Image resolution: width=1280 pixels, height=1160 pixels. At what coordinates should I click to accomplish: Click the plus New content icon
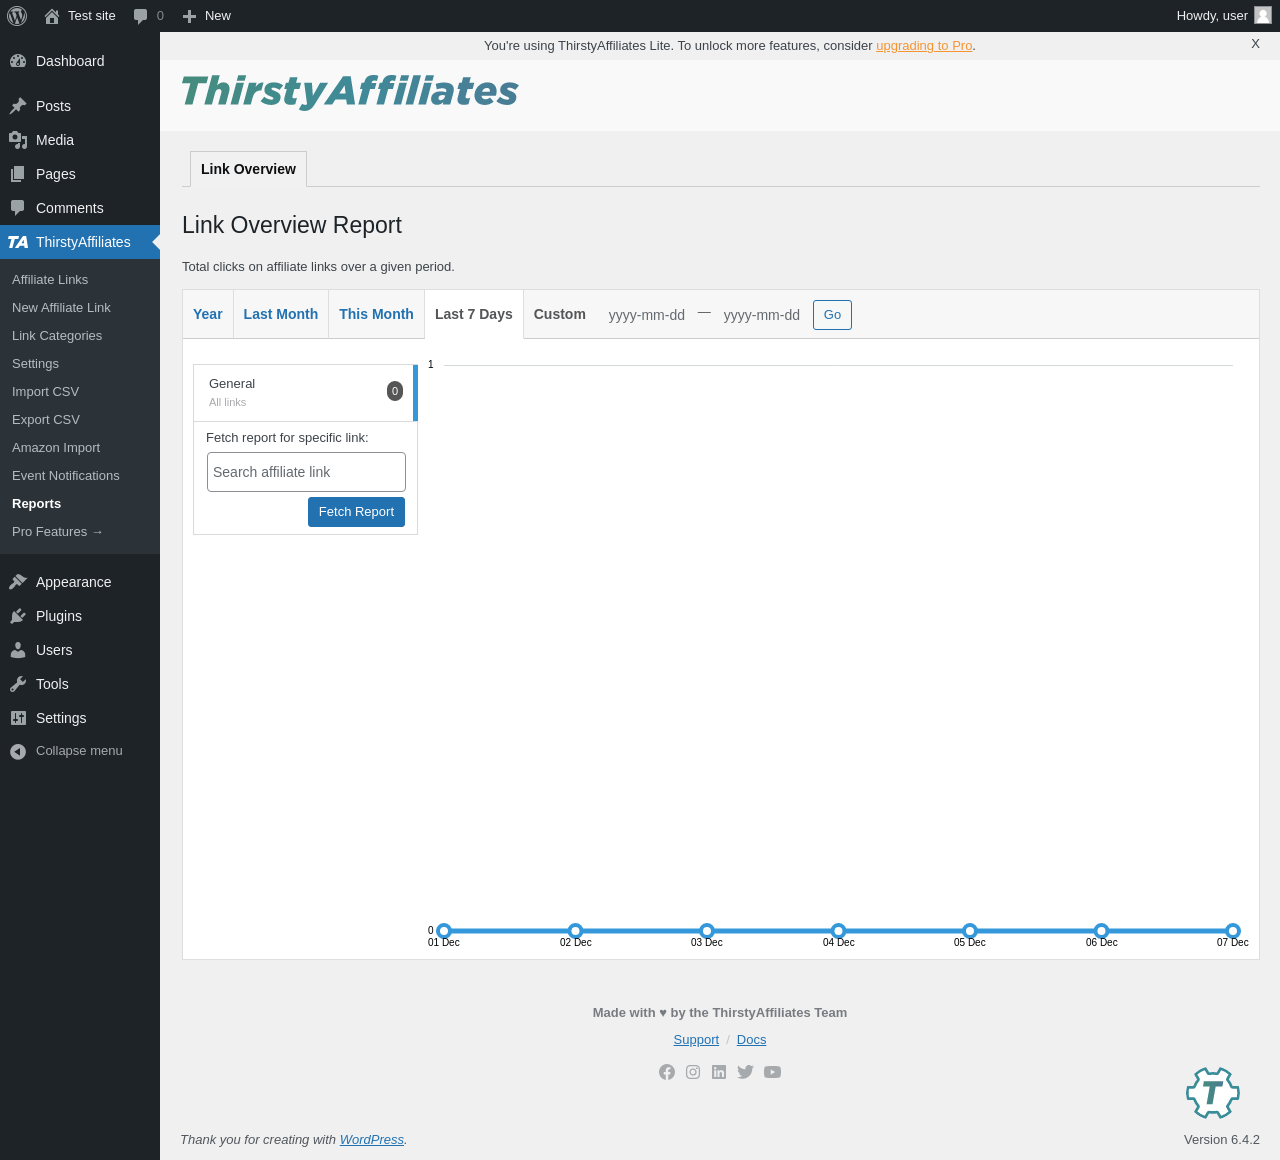[189, 16]
